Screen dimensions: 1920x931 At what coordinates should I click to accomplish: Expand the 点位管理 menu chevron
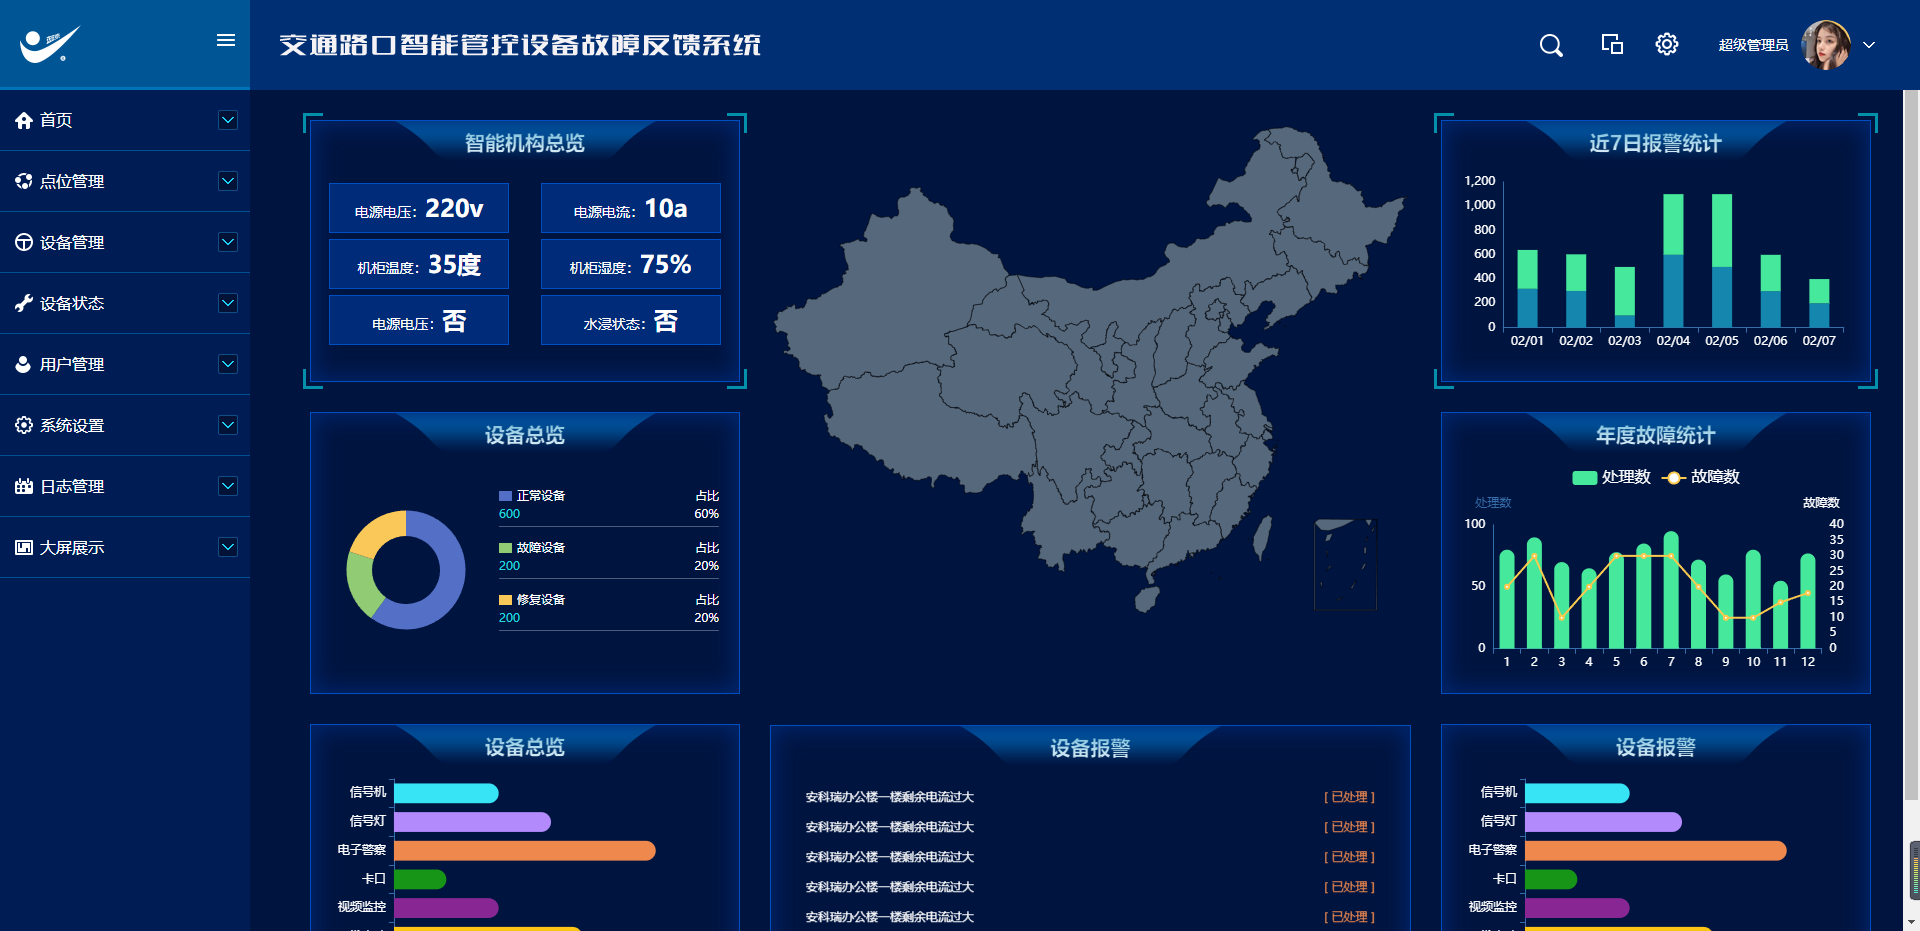click(x=228, y=181)
